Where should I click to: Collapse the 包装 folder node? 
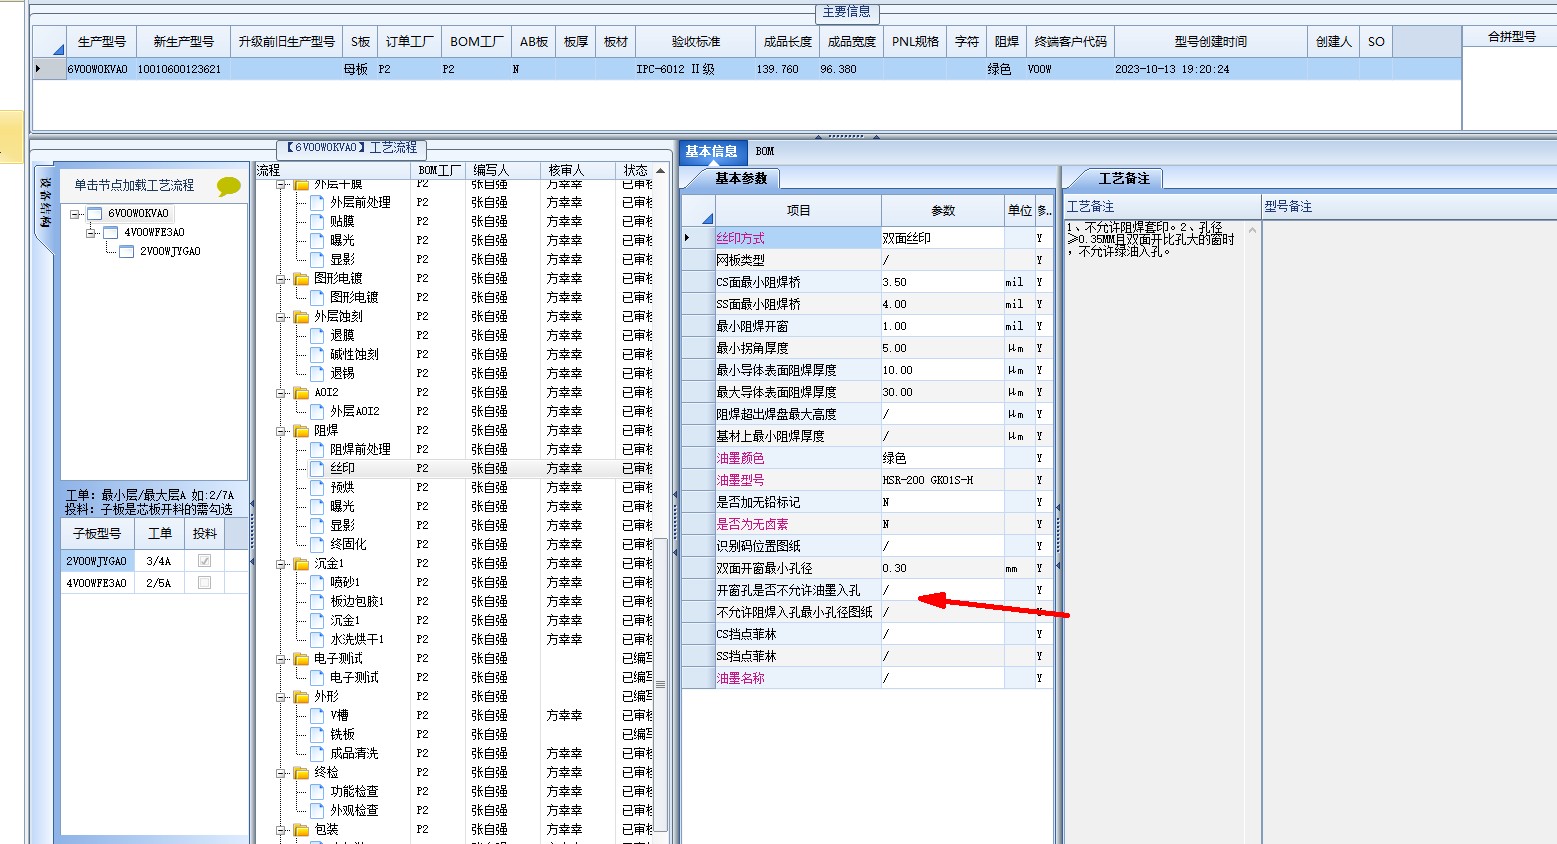(281, 830)
